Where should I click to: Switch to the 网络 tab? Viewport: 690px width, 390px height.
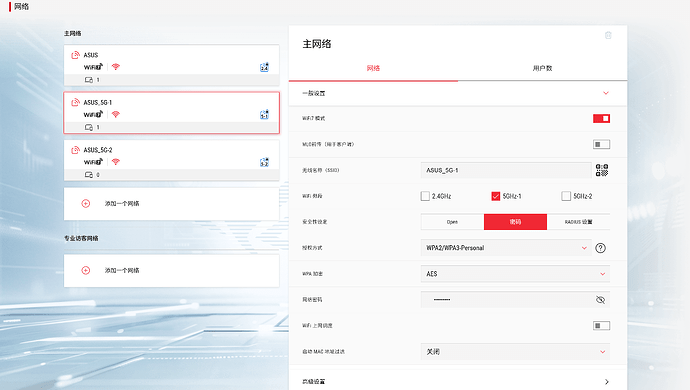373,68
